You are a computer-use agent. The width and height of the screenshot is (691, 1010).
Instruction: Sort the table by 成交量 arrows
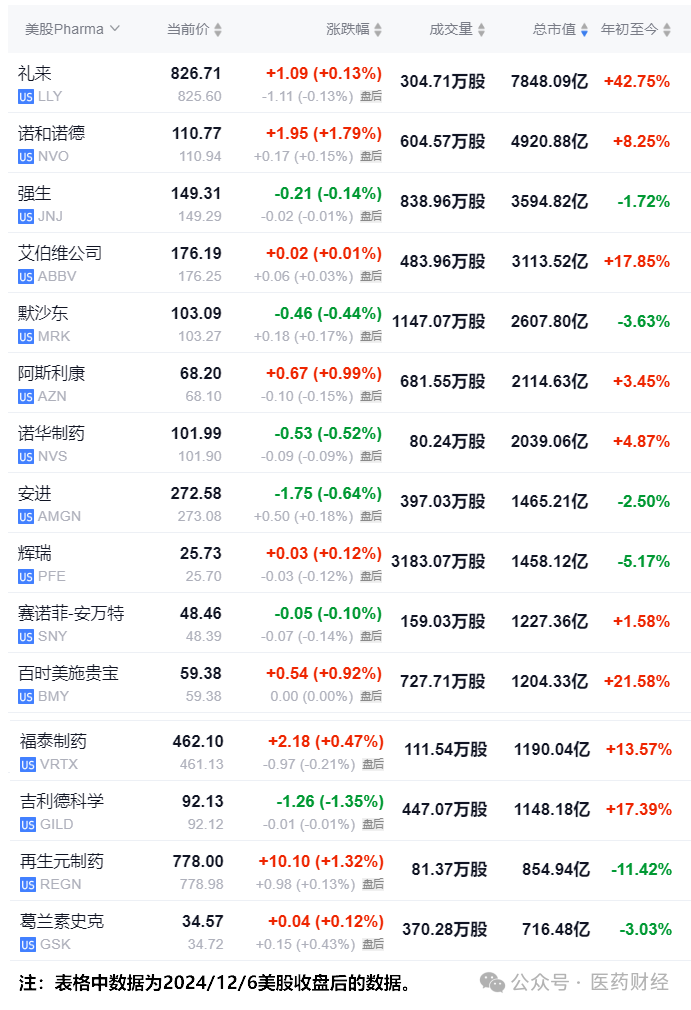[481, 30]
